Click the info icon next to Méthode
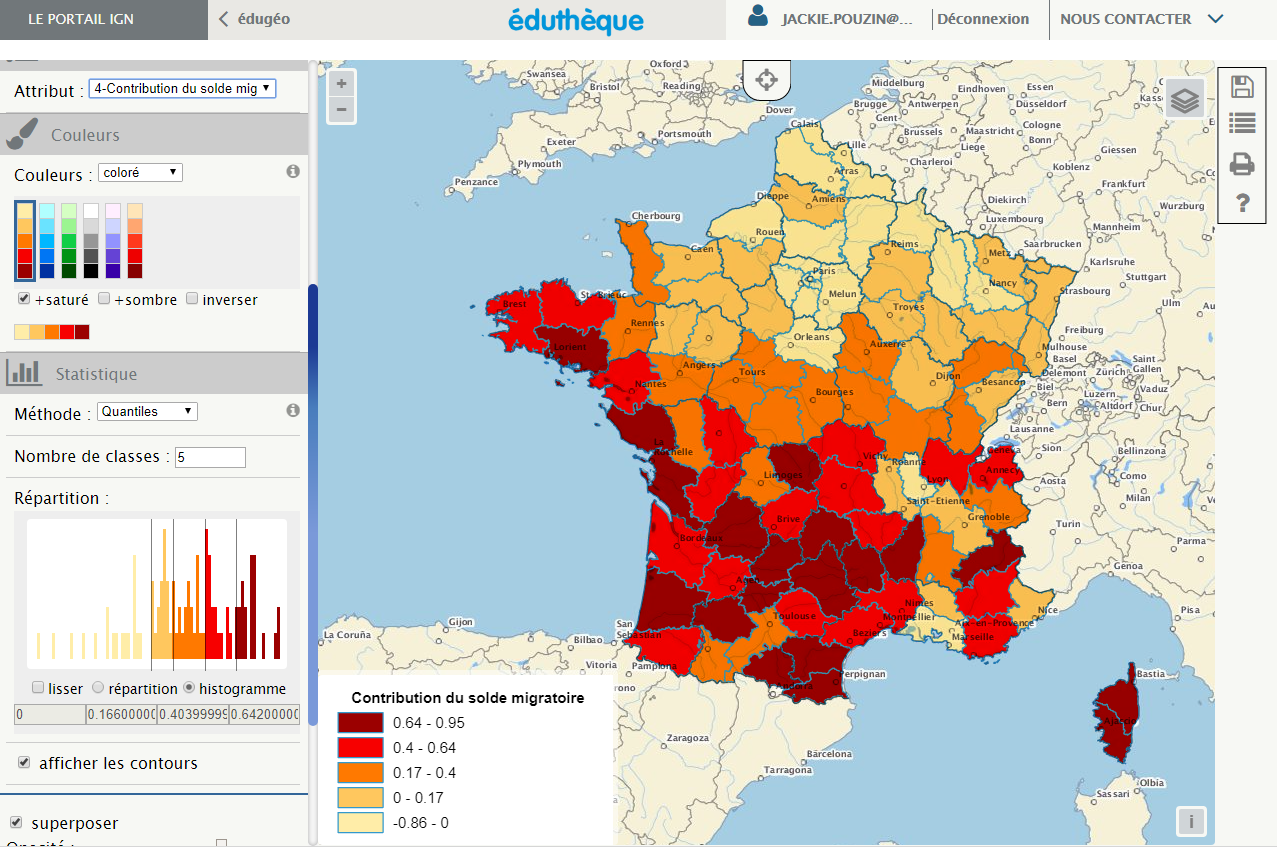Image resolution: width=1277 pixels, height=847 pixels. pos(292,410)
